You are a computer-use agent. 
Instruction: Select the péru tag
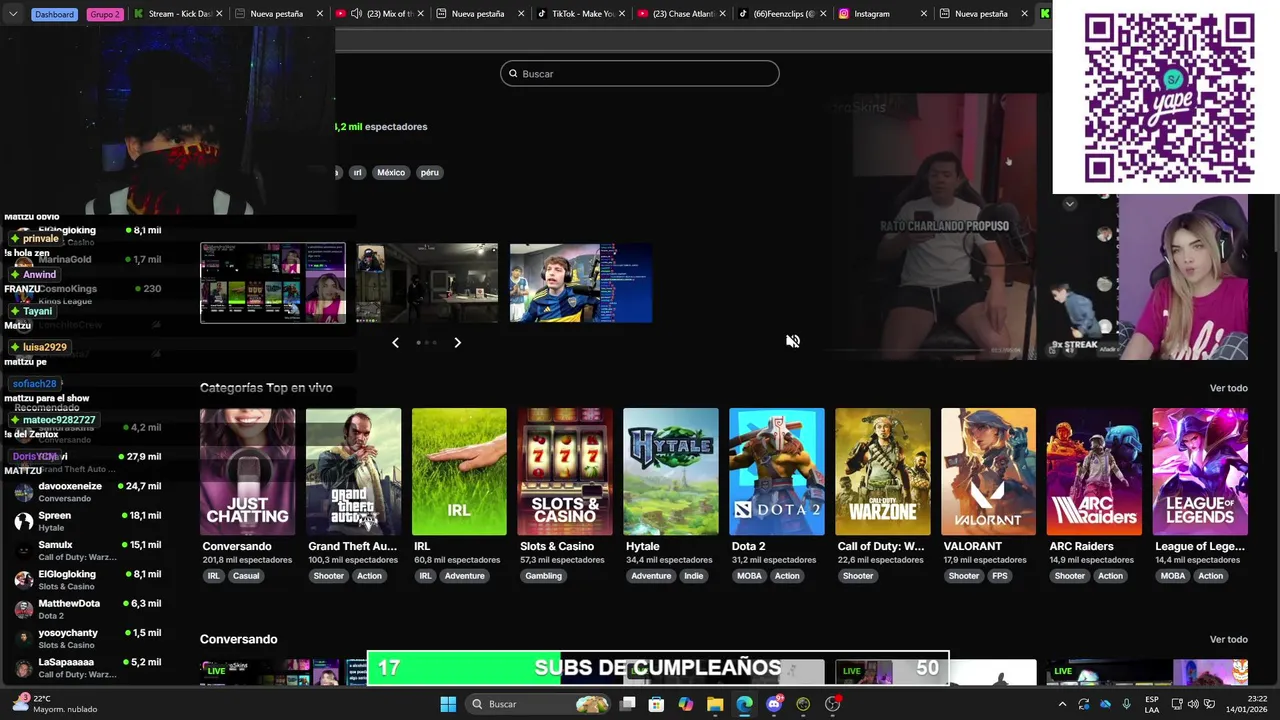click(x=430, y=173)
